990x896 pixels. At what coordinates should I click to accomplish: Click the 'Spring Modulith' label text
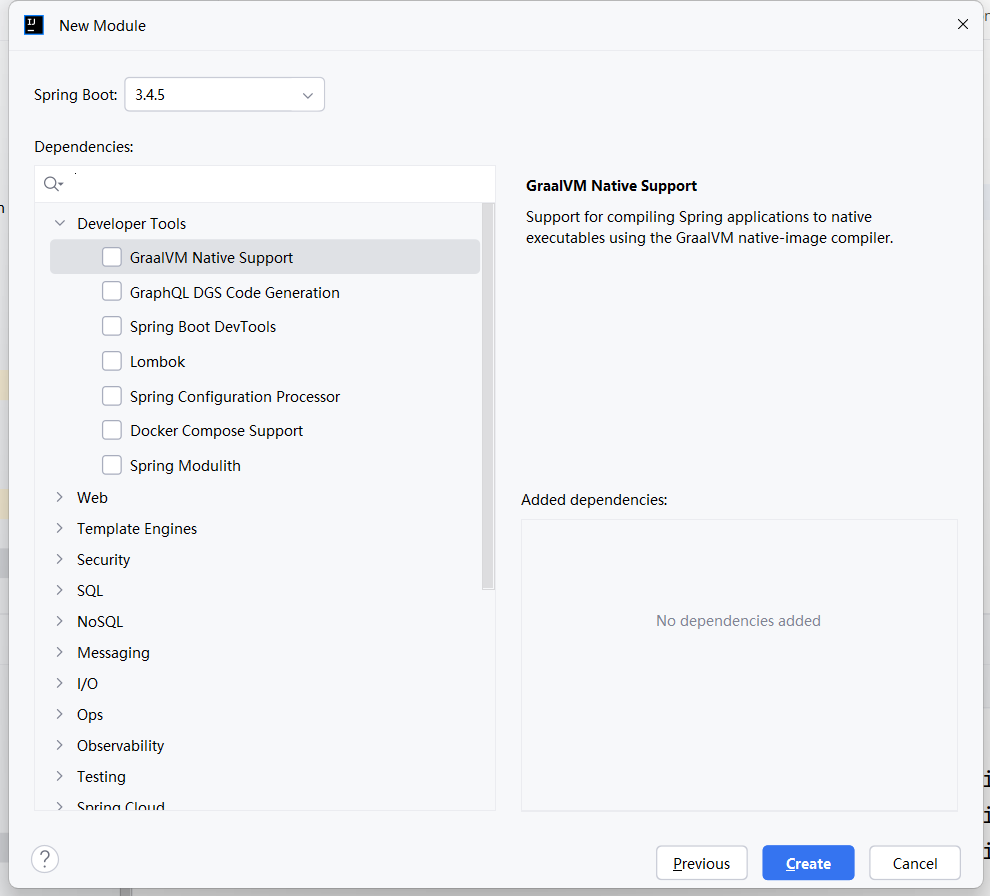coord(185,466)
